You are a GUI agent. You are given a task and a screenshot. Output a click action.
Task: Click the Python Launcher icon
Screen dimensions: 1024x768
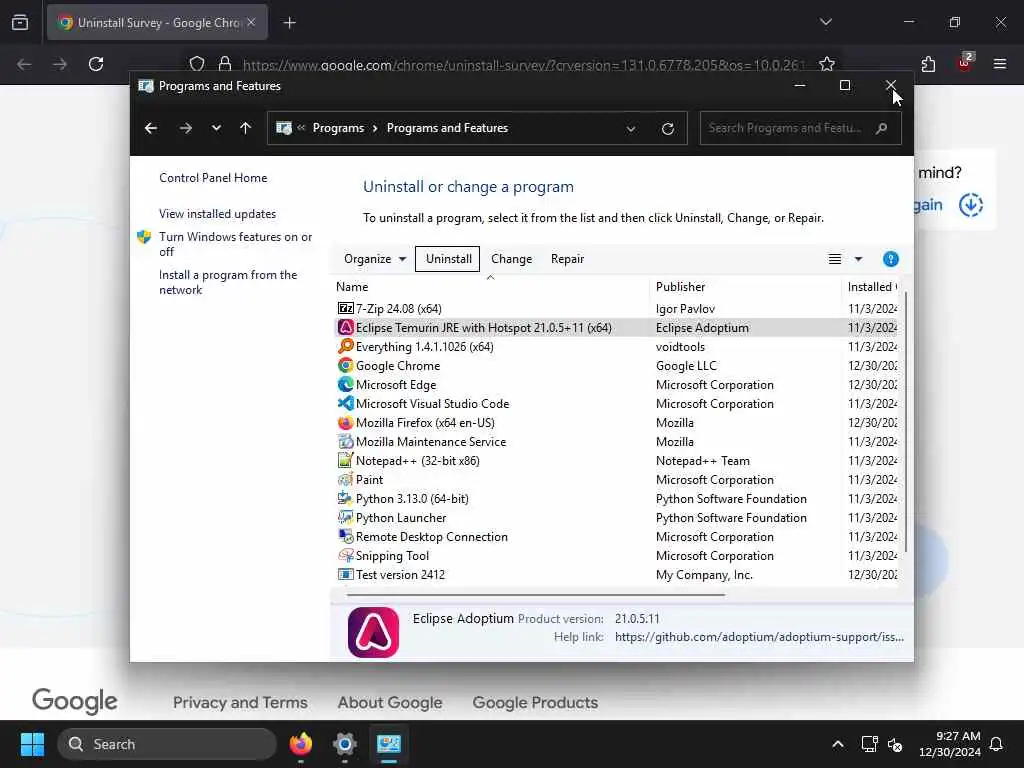coord(345,517)
